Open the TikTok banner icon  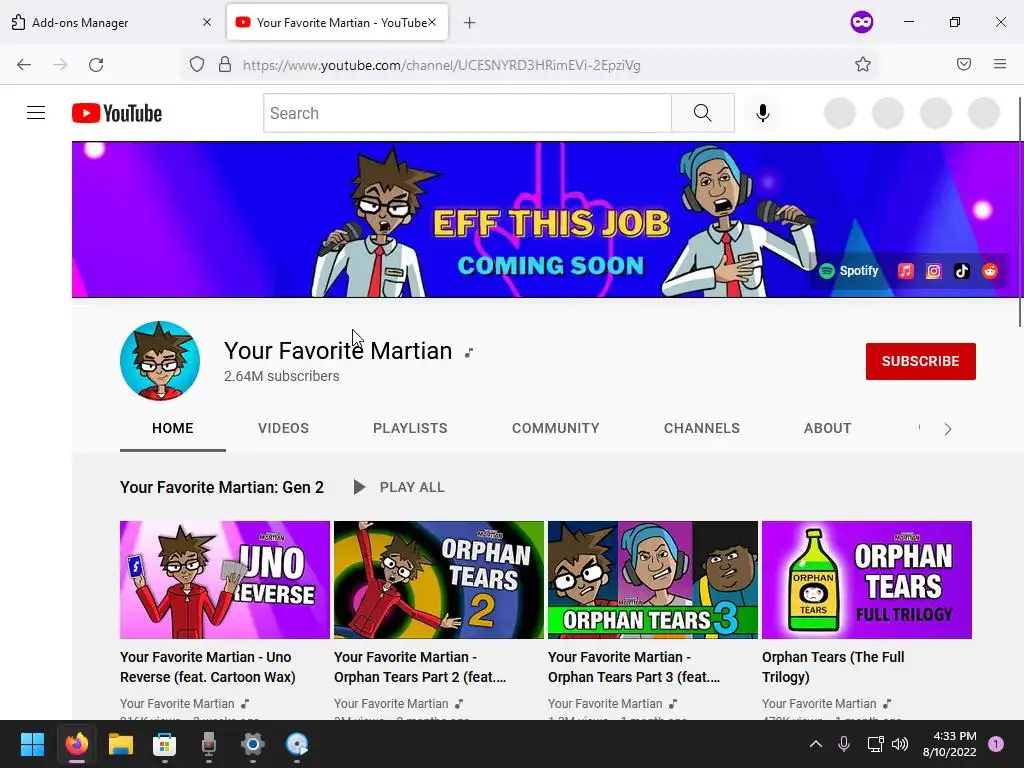click(x=962, y=271)
